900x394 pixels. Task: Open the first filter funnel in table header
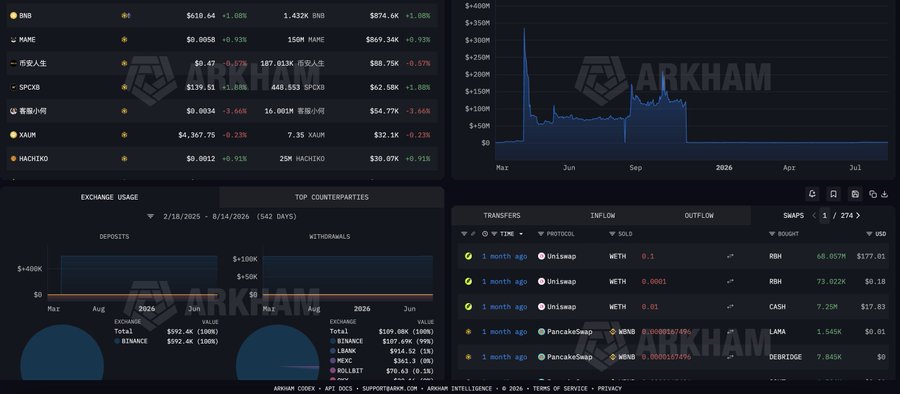pos(464,234)
